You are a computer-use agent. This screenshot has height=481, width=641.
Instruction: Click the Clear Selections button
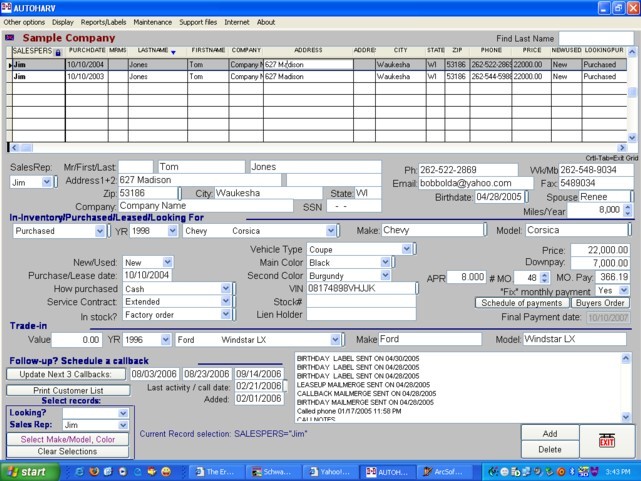pyautogui.click(x=68, y=451)
